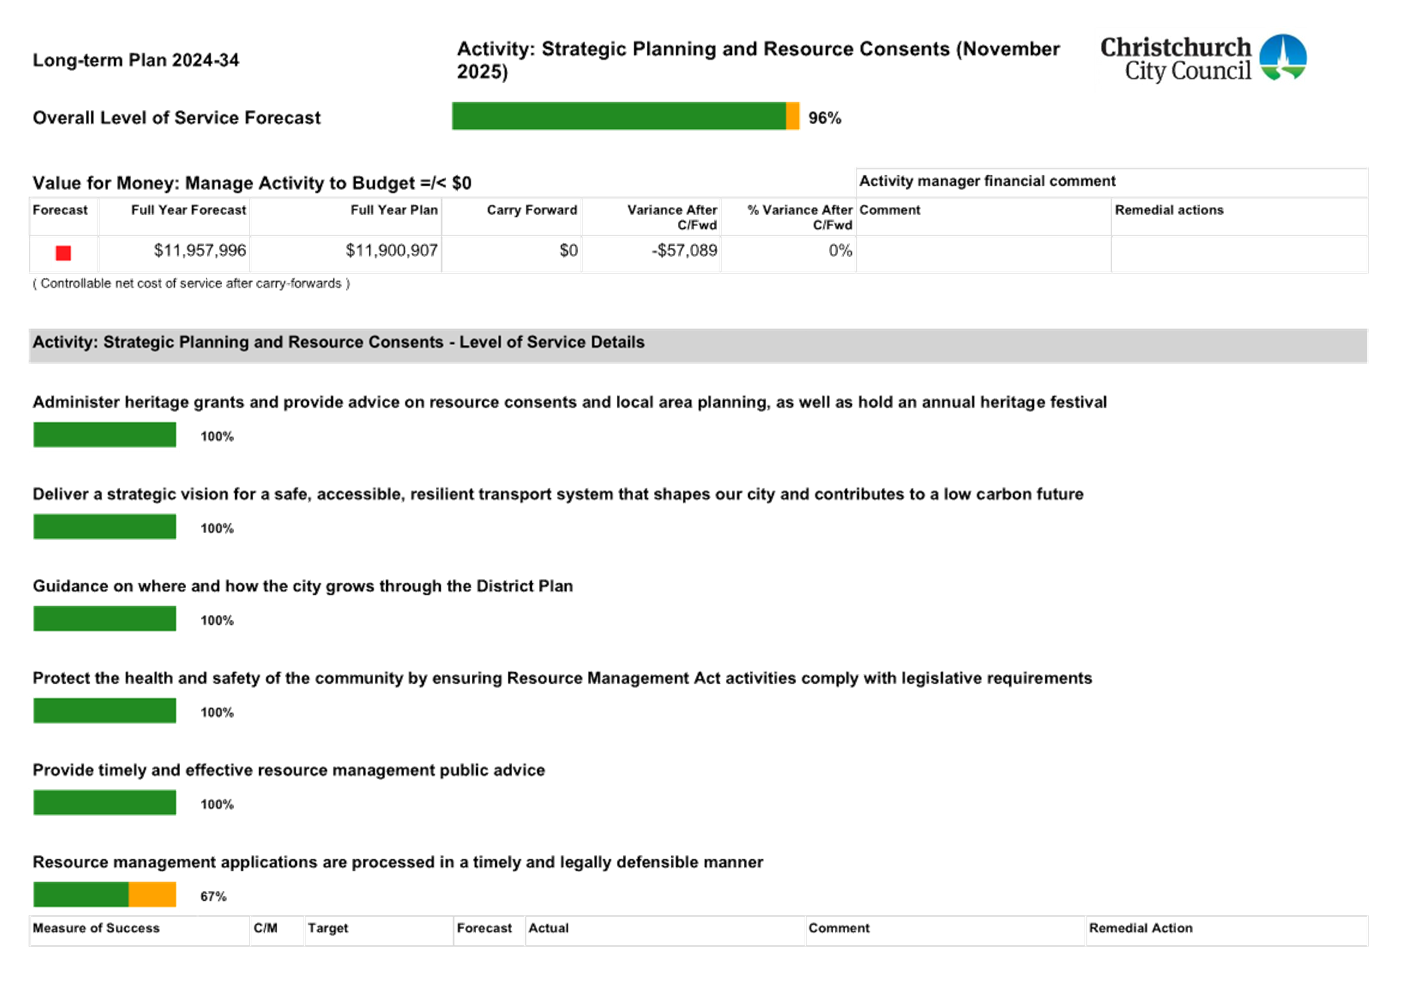Select the 100% bar under heritage grants measure
The height and width of the screenshot is (991, 1401).
tap(105, 434)
